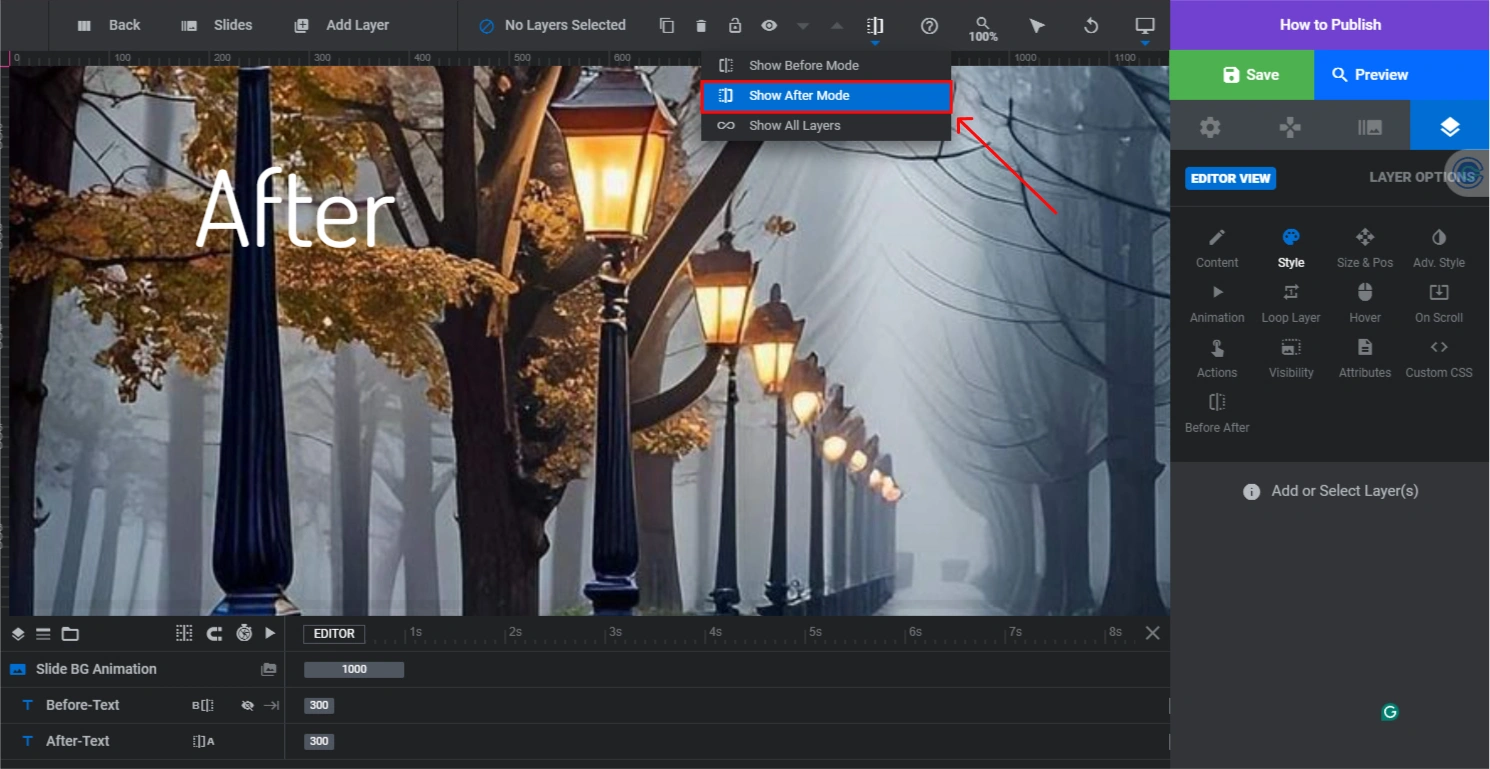1490x769 pixels.
Task: Open the help question mark icon
Action: (930, 26)
